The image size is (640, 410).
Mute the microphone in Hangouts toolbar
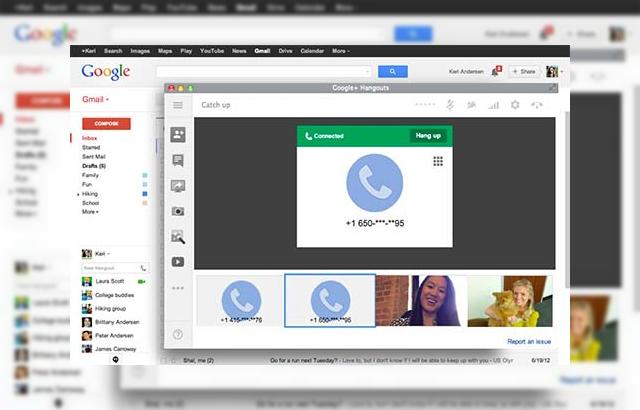click(449, 105)
